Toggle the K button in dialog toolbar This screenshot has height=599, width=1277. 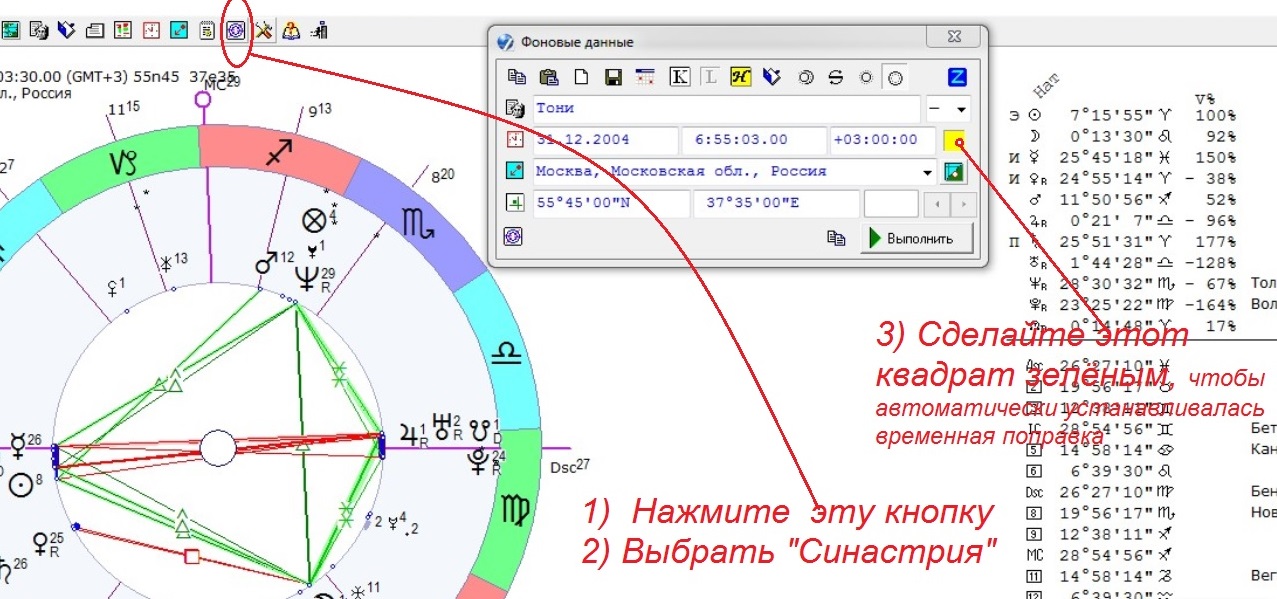click(x=680, y=76)
